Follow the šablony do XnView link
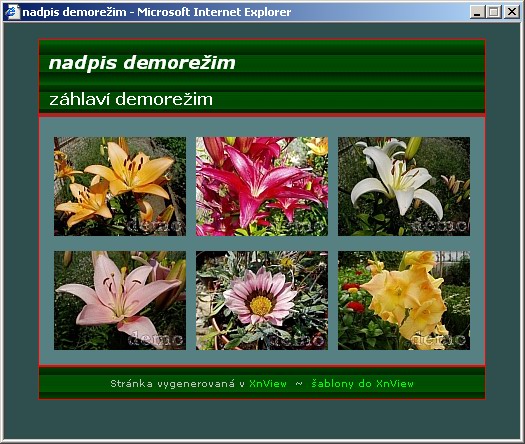The width and height of the screenshot is (525, 444). tap(362, 384)
